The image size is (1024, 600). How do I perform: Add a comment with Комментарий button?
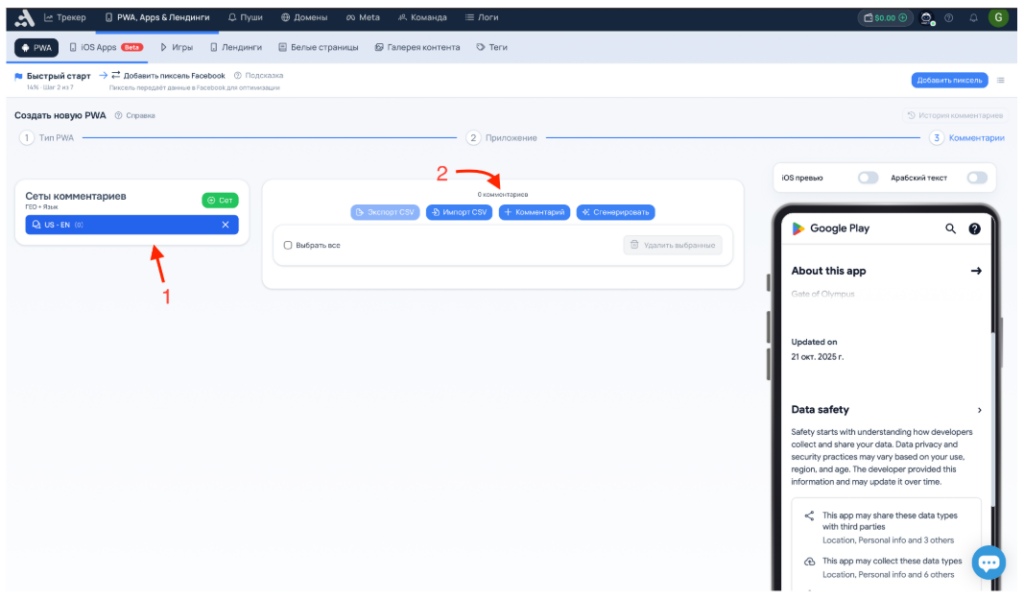click(x=534, y=212)
